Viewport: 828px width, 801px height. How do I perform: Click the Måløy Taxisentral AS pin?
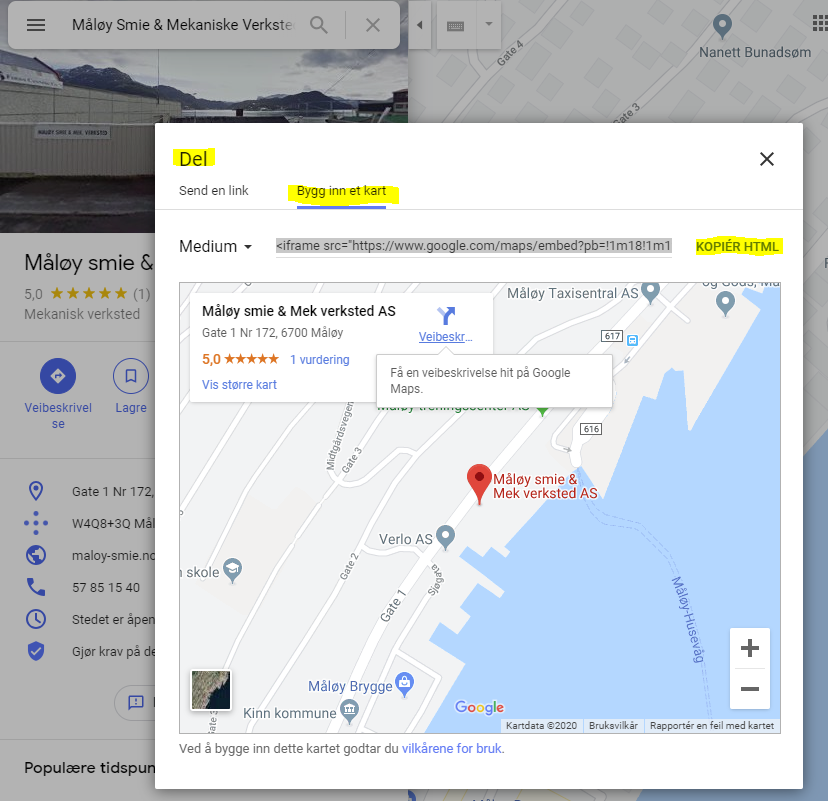pyautogui.click(x=650, y=291)
